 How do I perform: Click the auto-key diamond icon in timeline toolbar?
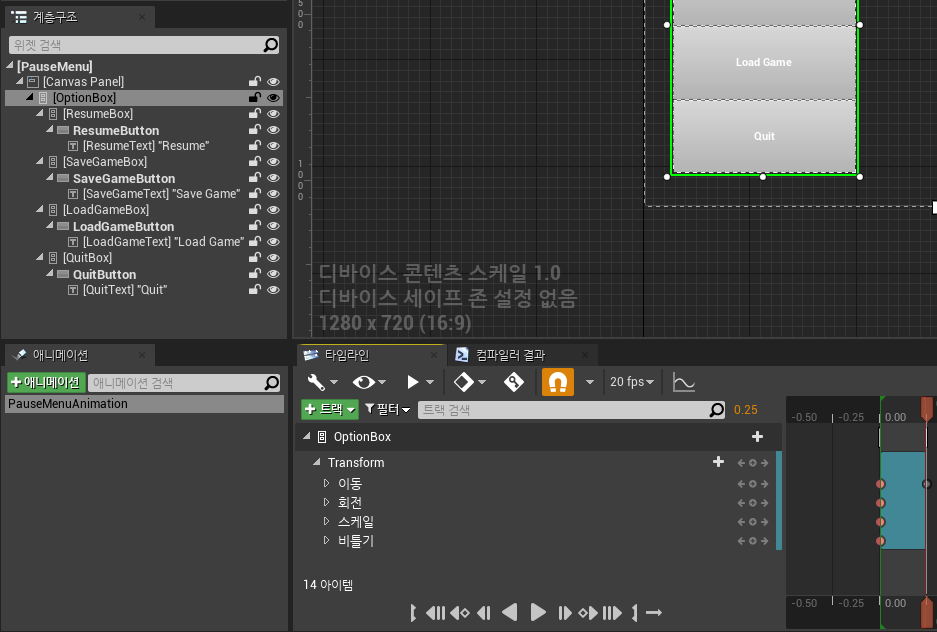pyautogui.click(x=514, y=382)
